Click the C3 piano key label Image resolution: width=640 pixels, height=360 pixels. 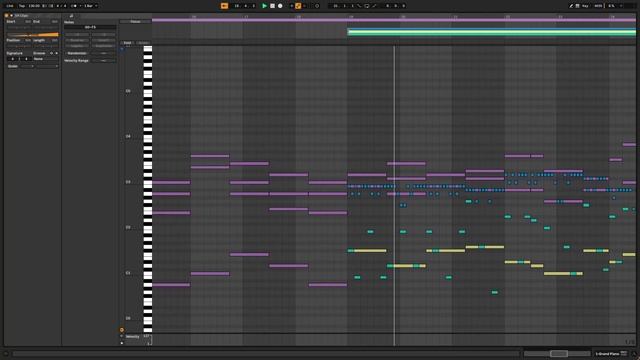click(x=128, y=182)
